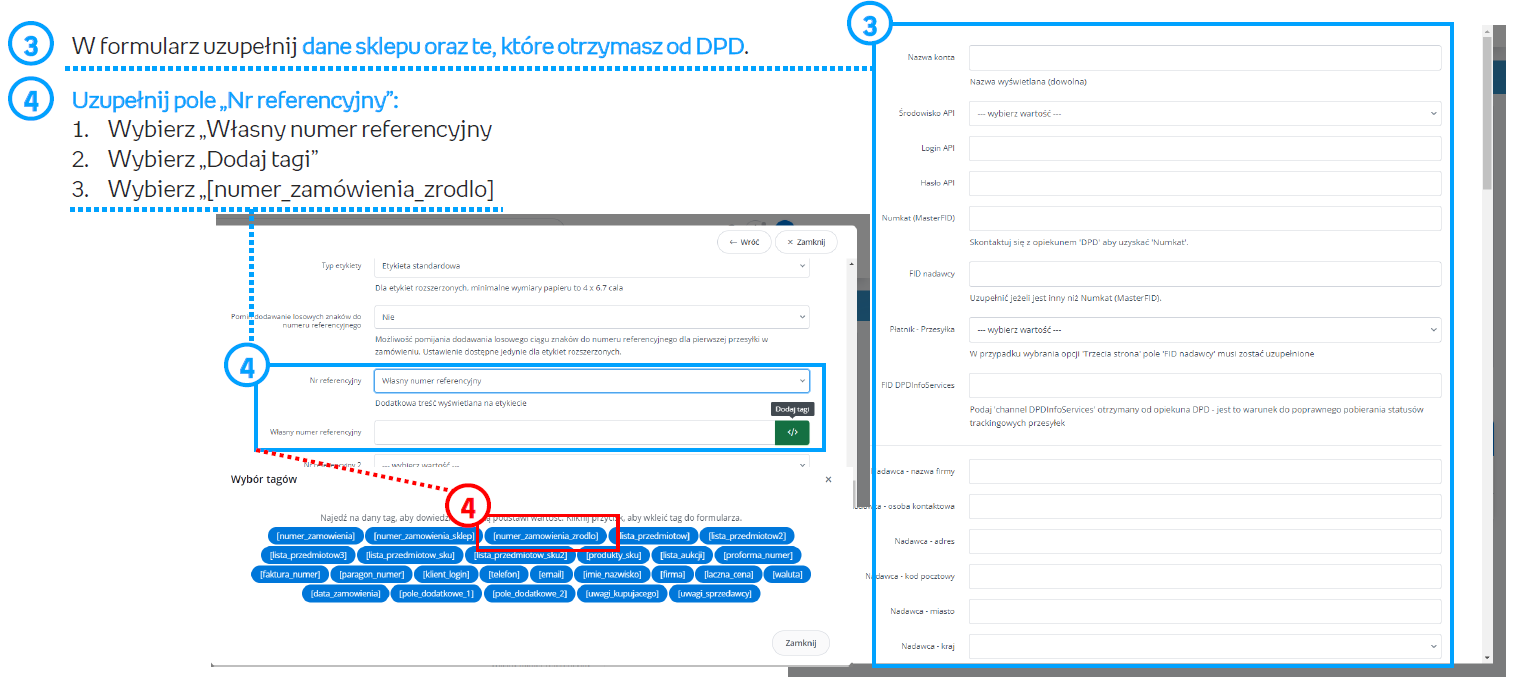Click the Wróć back button

tap(744, 242)
